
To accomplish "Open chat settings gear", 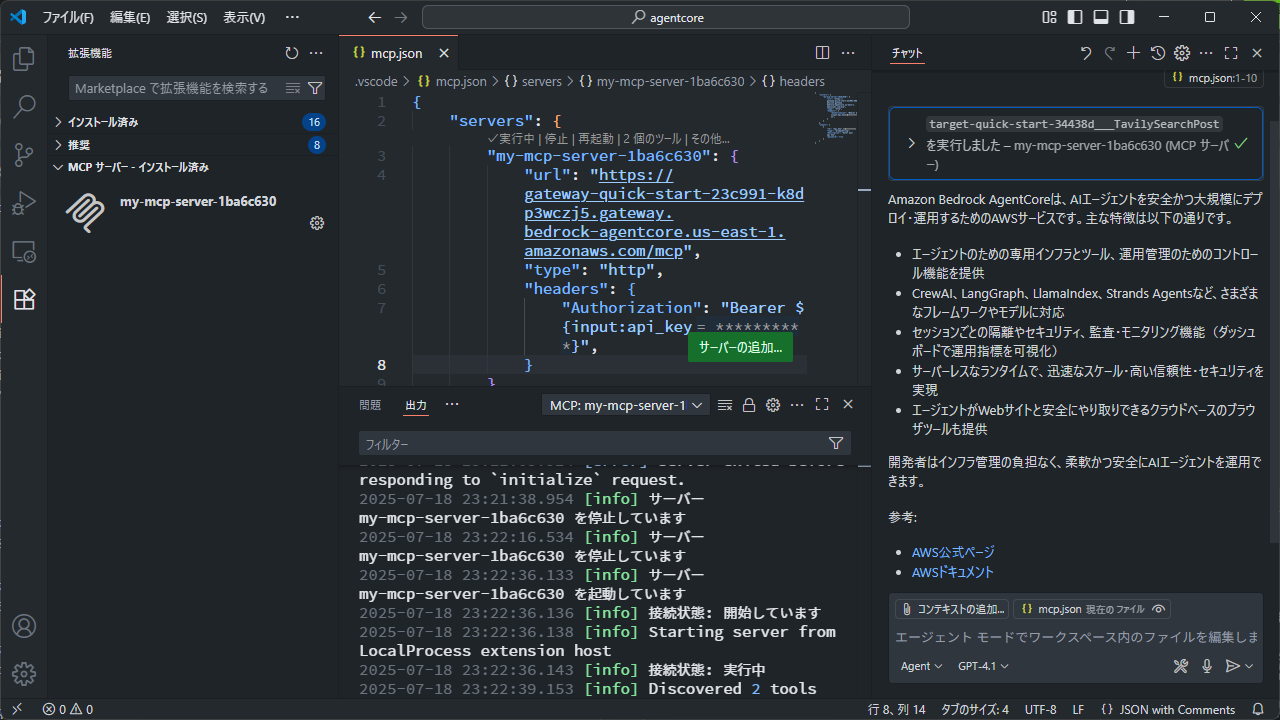I will [x=1182, y=53].
